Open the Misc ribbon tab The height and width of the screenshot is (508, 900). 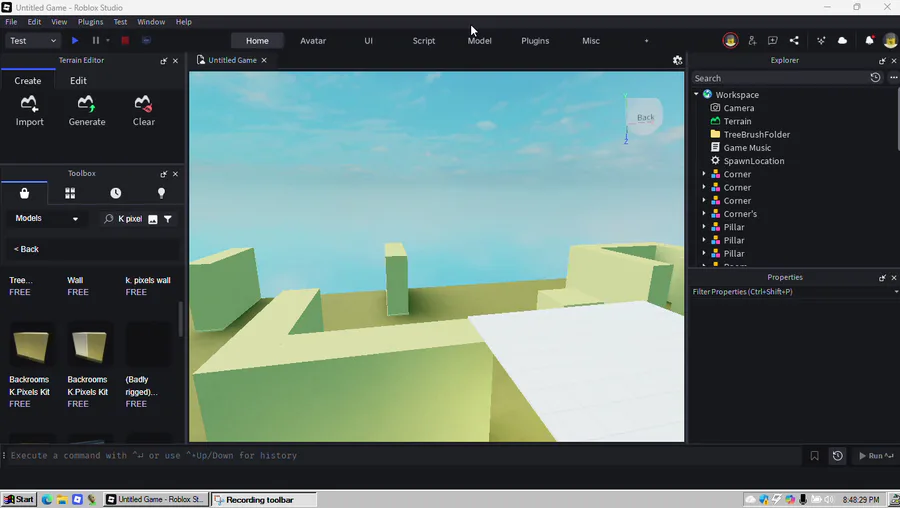click(x=591, y=41)
